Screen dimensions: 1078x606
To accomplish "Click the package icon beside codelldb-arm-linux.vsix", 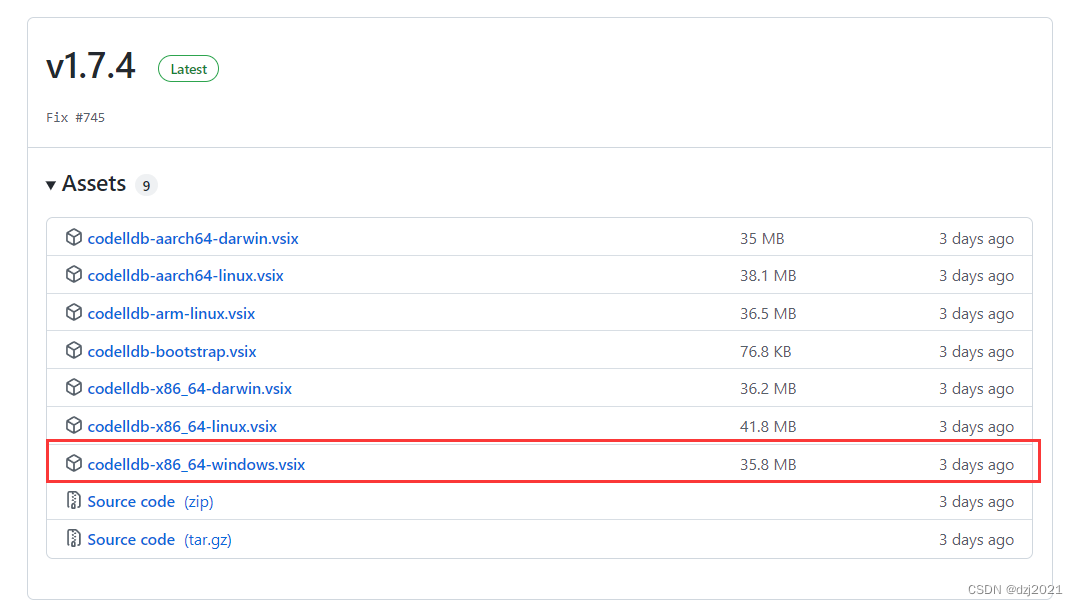I will 74,313.
